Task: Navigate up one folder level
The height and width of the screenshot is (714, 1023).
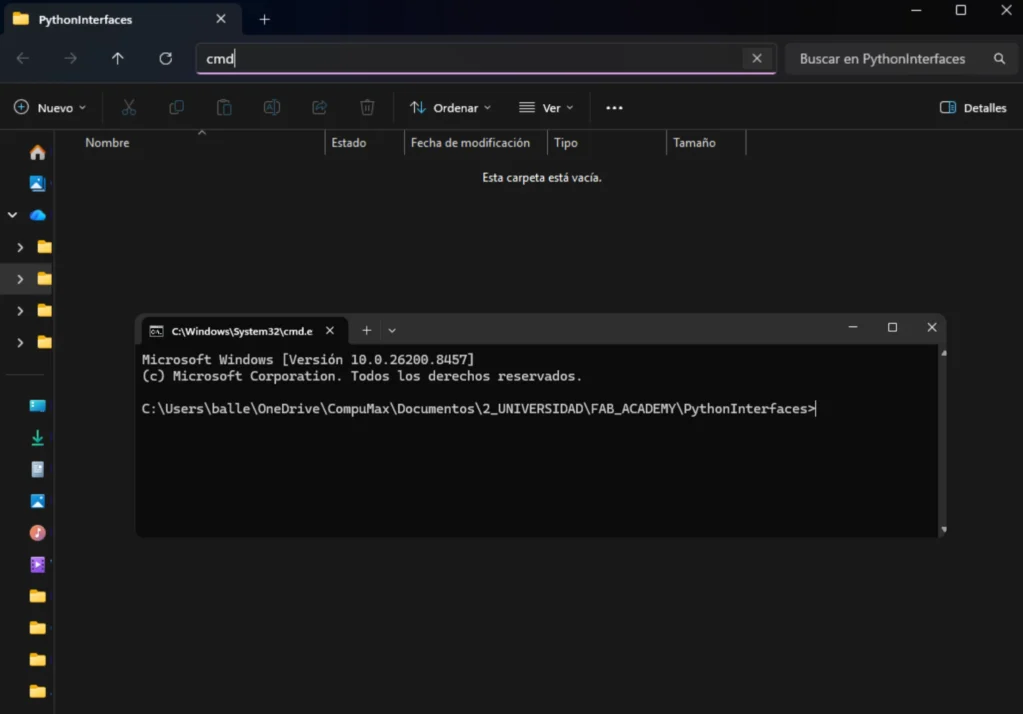Action: [117, 59]
